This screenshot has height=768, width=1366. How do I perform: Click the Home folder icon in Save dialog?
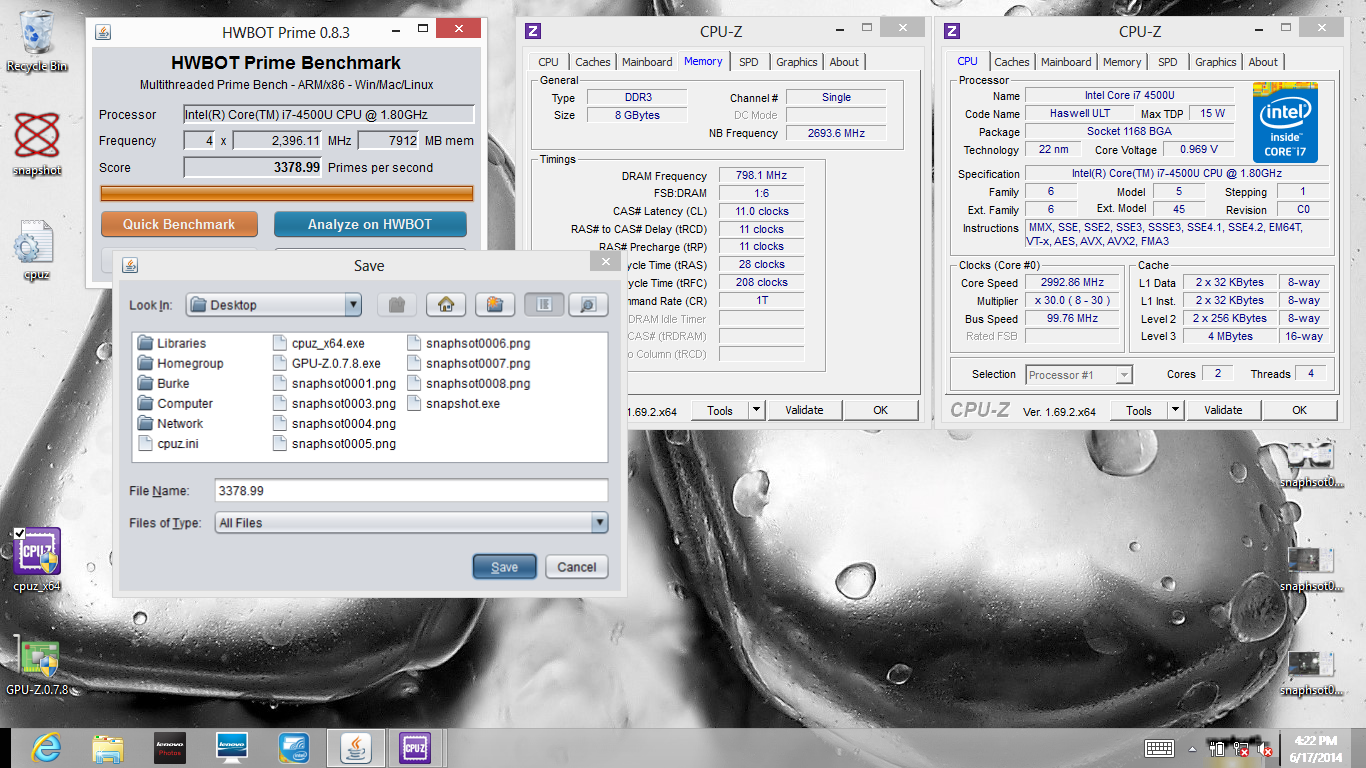(446, 305)
